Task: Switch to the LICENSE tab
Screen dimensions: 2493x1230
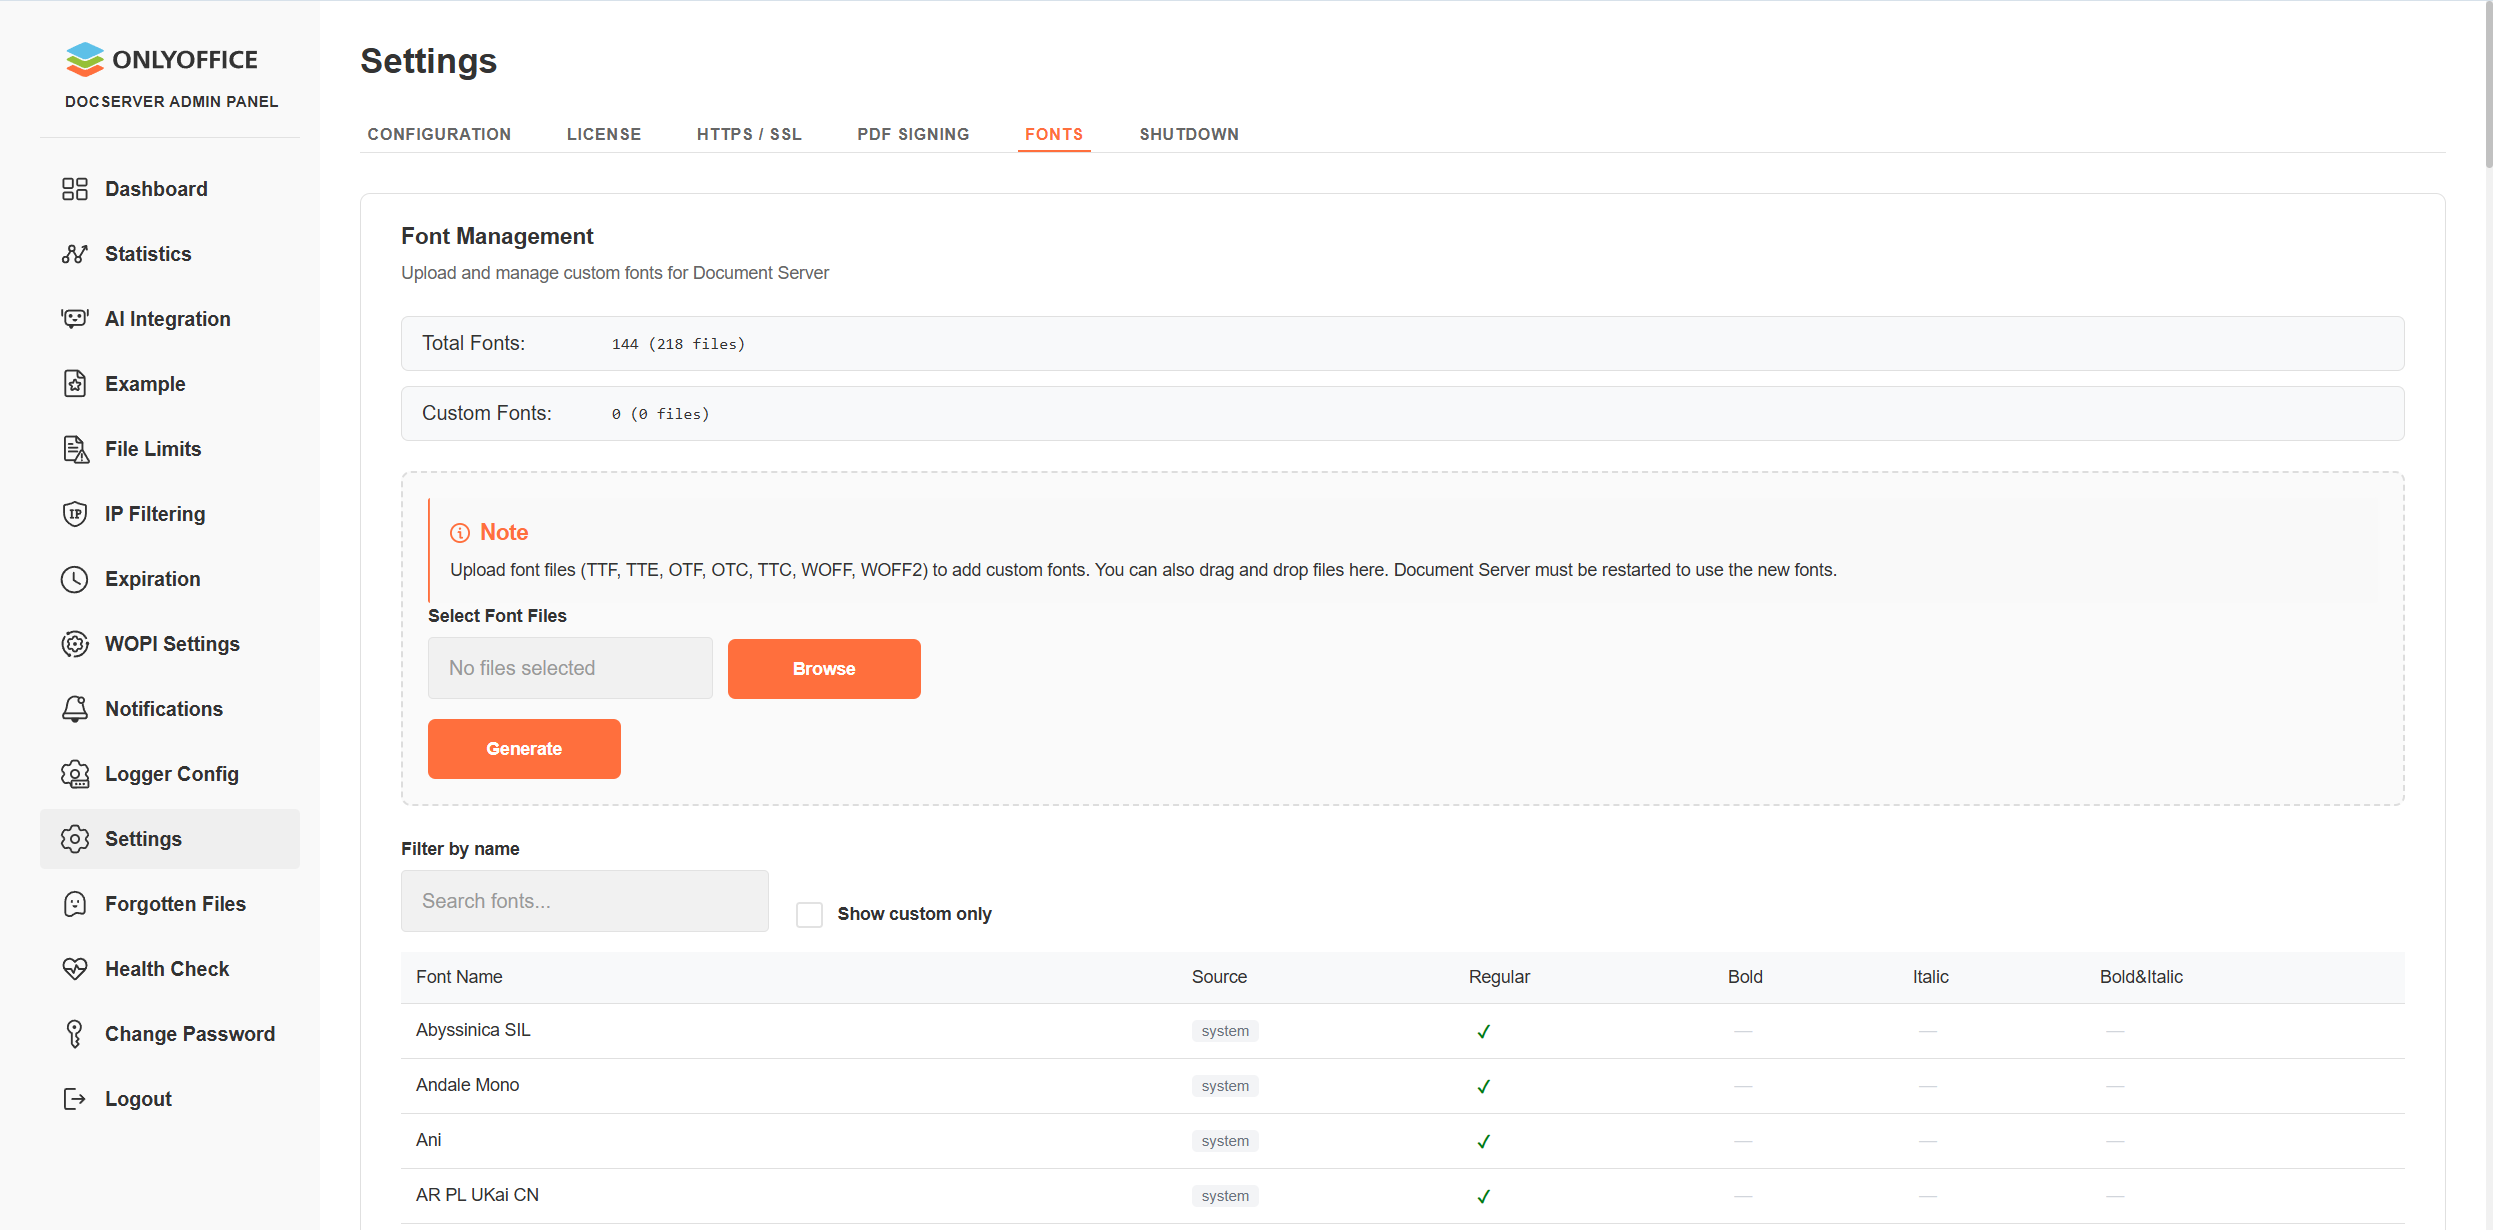Action: (x=604, y=134)
